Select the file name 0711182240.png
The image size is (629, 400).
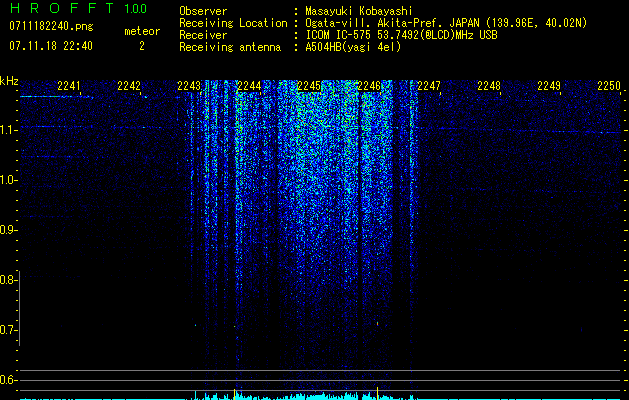pos(51,27)
